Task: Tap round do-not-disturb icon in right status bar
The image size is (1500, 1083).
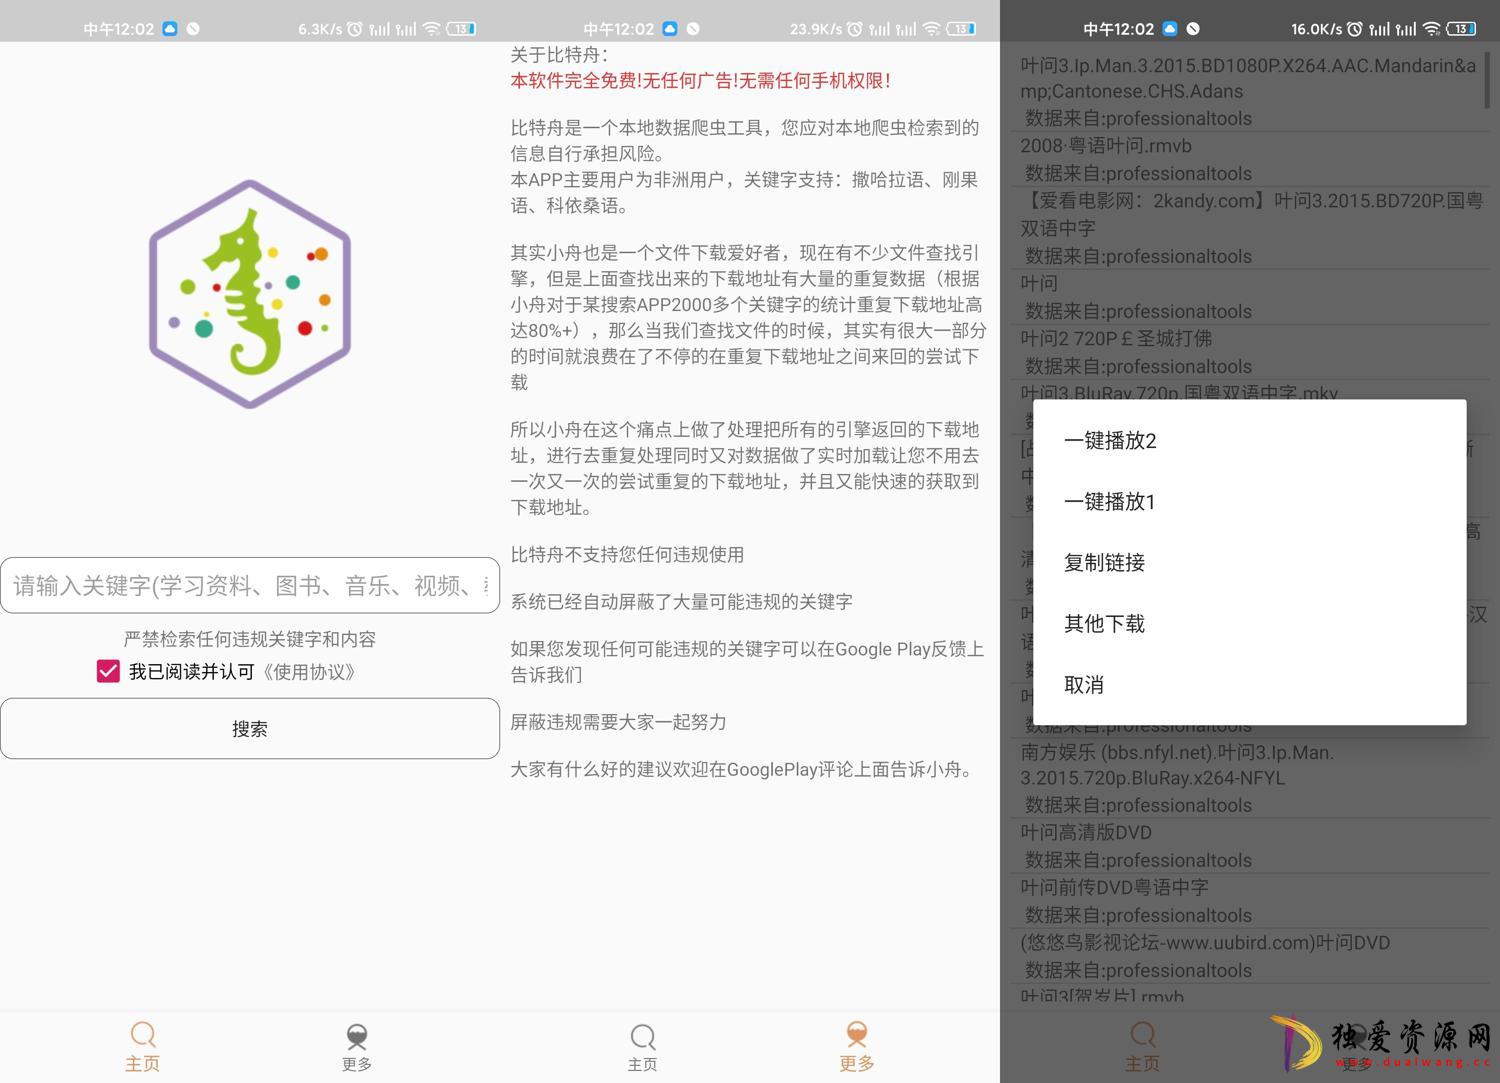Action: tap(1193, 29)
